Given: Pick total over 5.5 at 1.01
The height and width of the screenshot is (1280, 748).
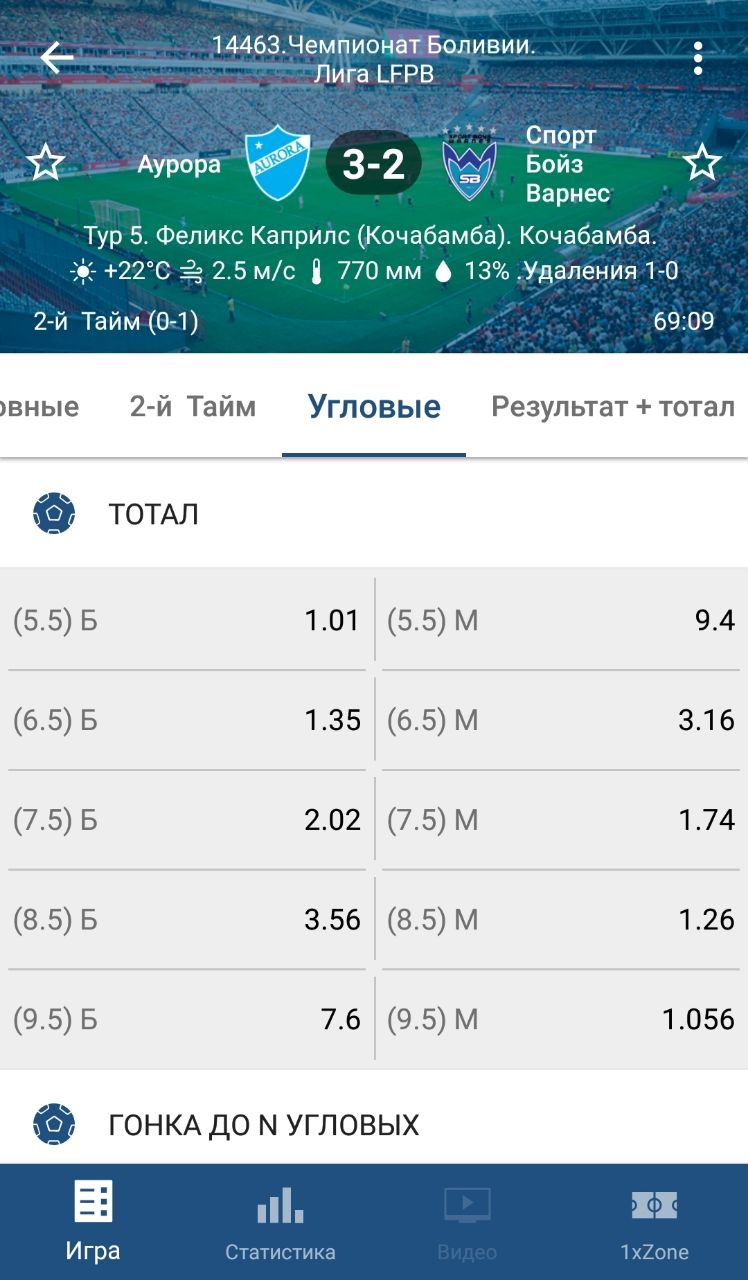Looking at the screenshot, I should coord(187,620).
